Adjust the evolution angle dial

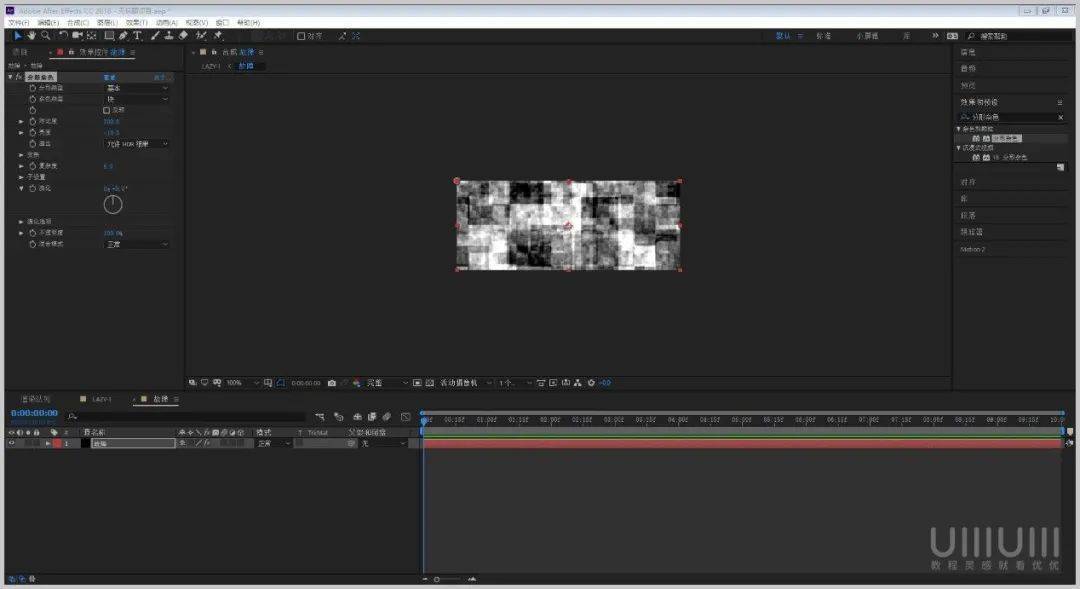113,204
